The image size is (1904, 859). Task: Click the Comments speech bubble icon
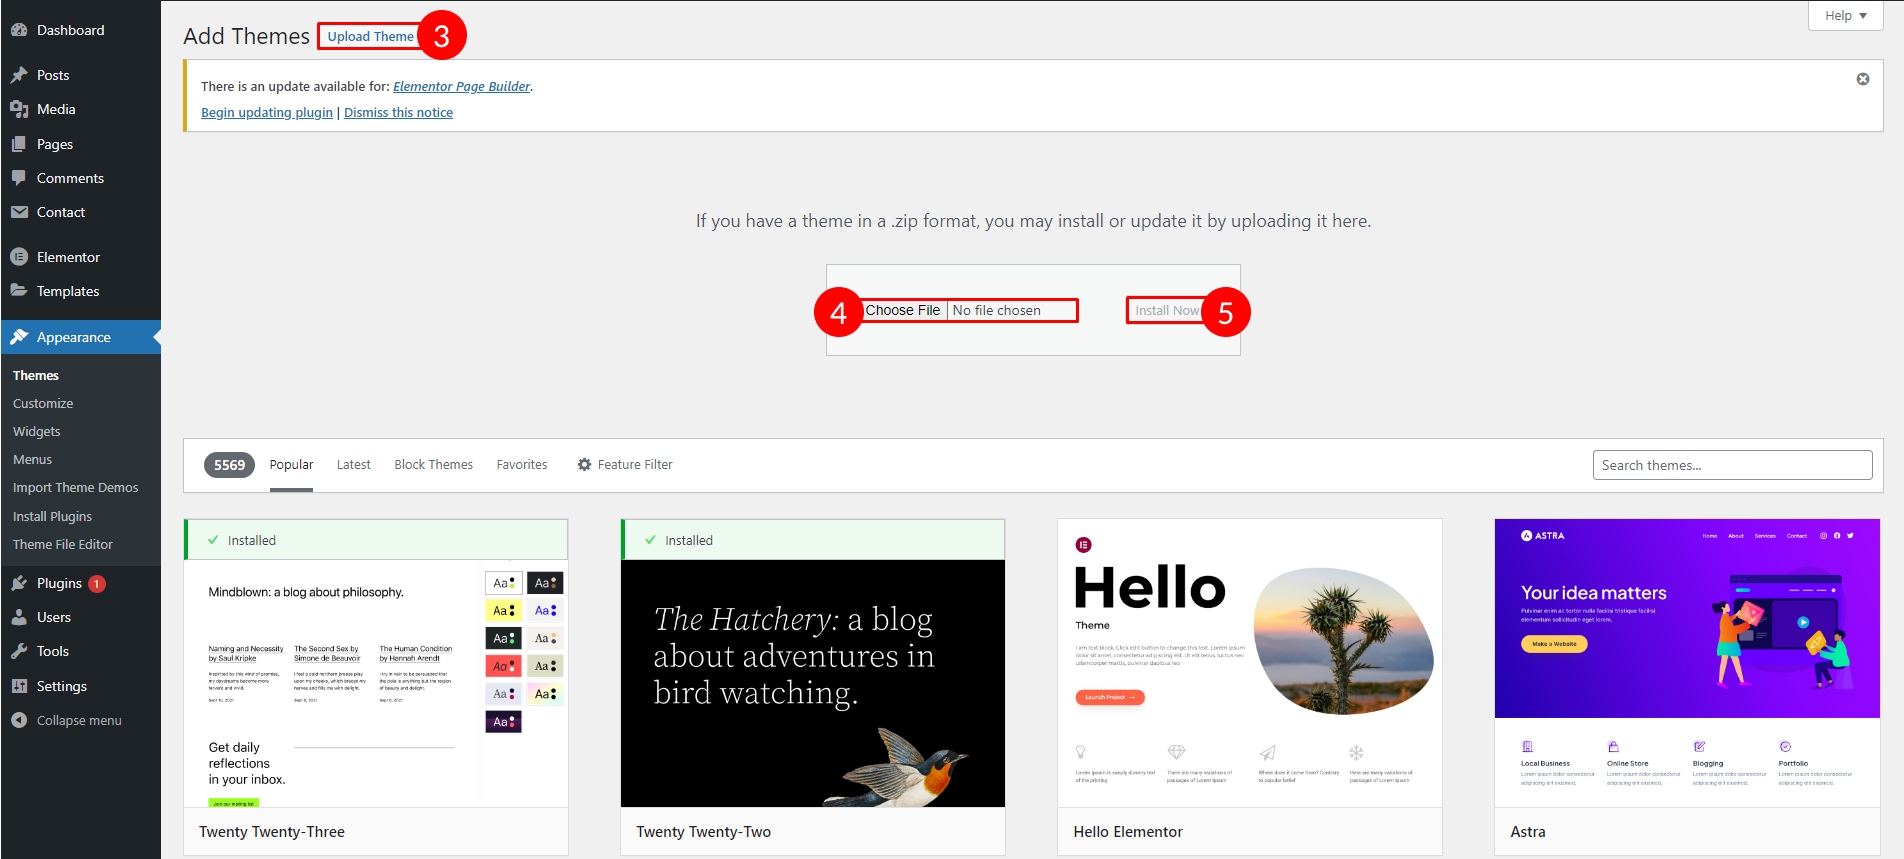coord(19,178)
